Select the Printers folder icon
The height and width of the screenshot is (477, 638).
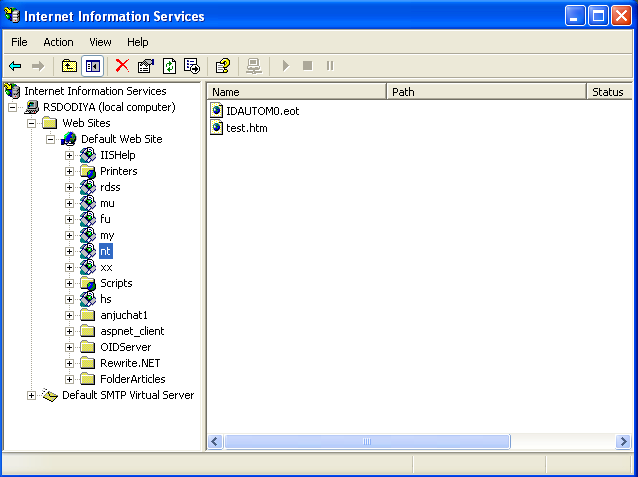coord(88,171)
